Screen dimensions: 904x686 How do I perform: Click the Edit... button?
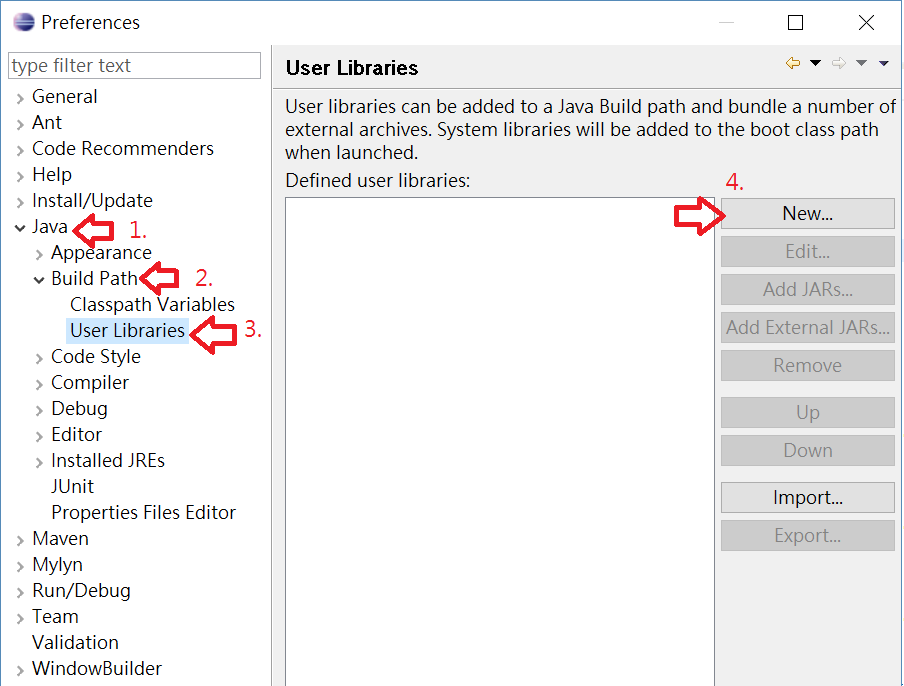coord(808,252)
